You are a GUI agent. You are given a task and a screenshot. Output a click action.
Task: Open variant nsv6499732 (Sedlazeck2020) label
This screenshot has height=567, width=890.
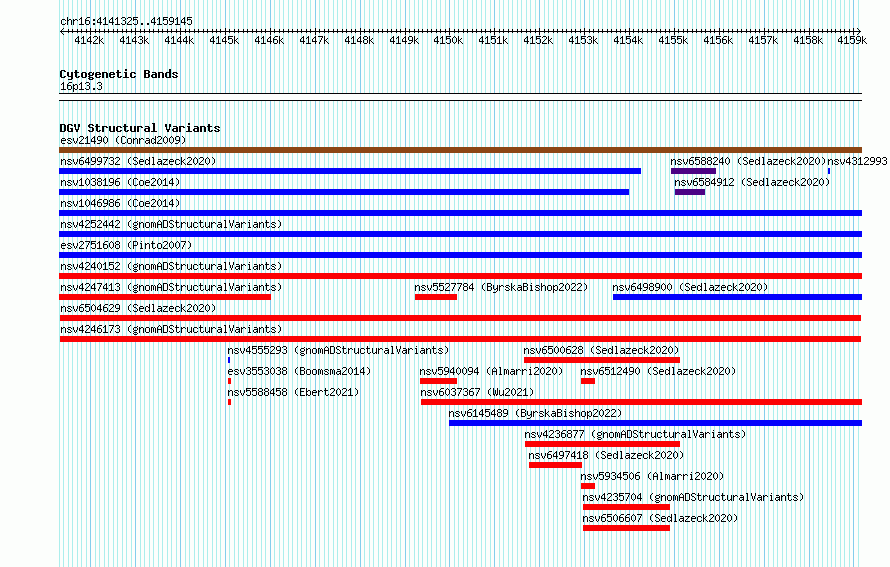point(138,161)
